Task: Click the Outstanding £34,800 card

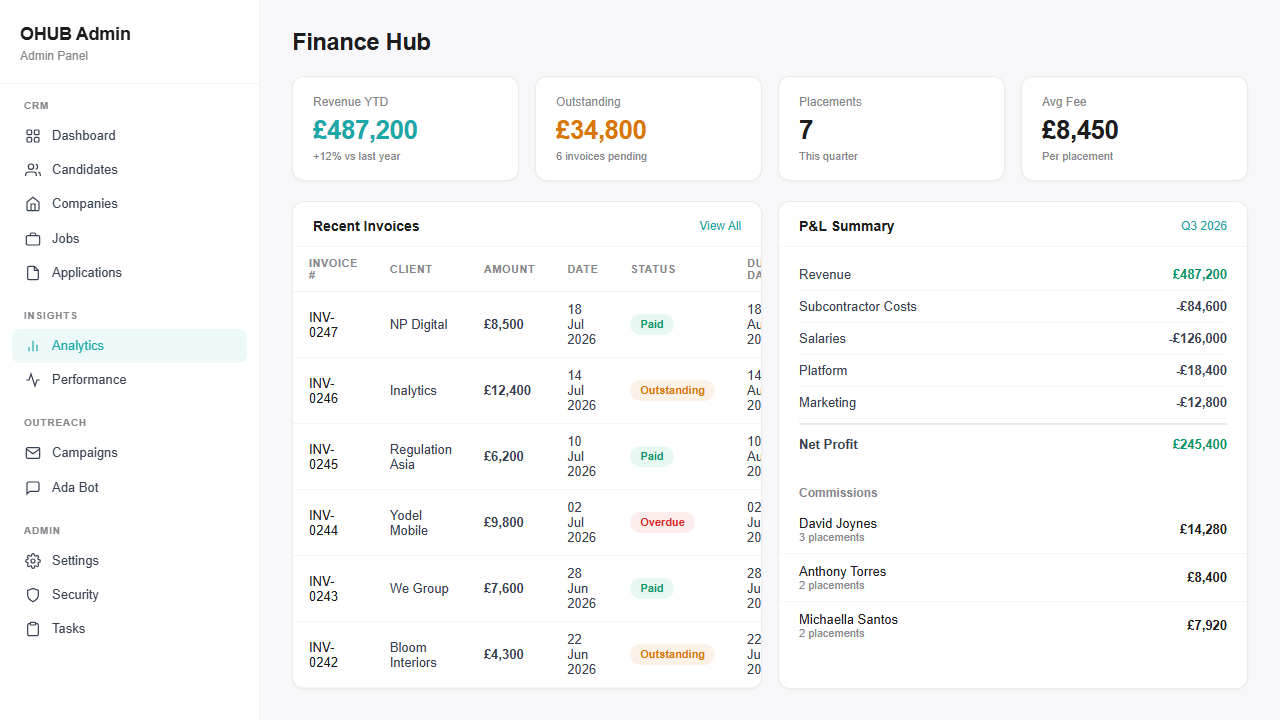Action: (x=648, y=129)
